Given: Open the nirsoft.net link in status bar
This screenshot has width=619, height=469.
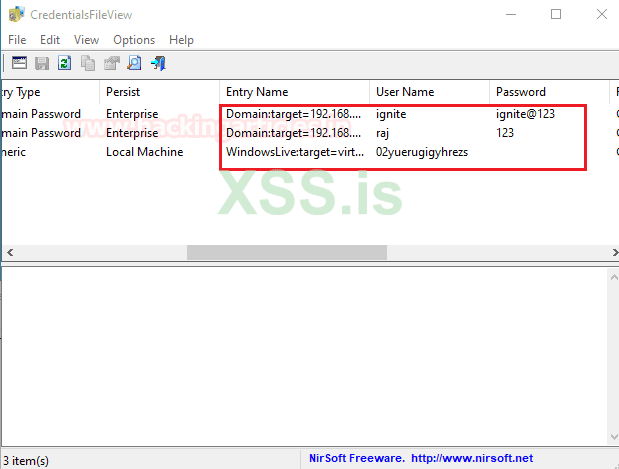Looking at the screenshot, I should tap(472, 458).
